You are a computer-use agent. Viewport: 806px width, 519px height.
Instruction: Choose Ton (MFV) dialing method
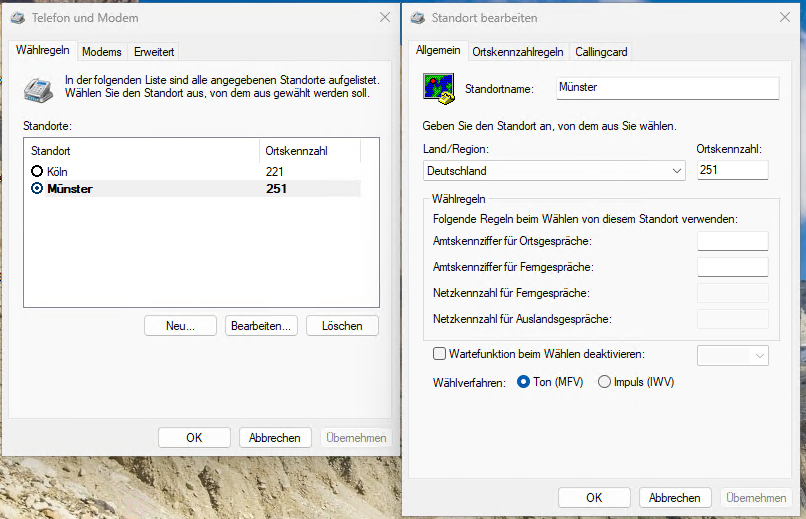pyautogui.click(x=523, y=382)
